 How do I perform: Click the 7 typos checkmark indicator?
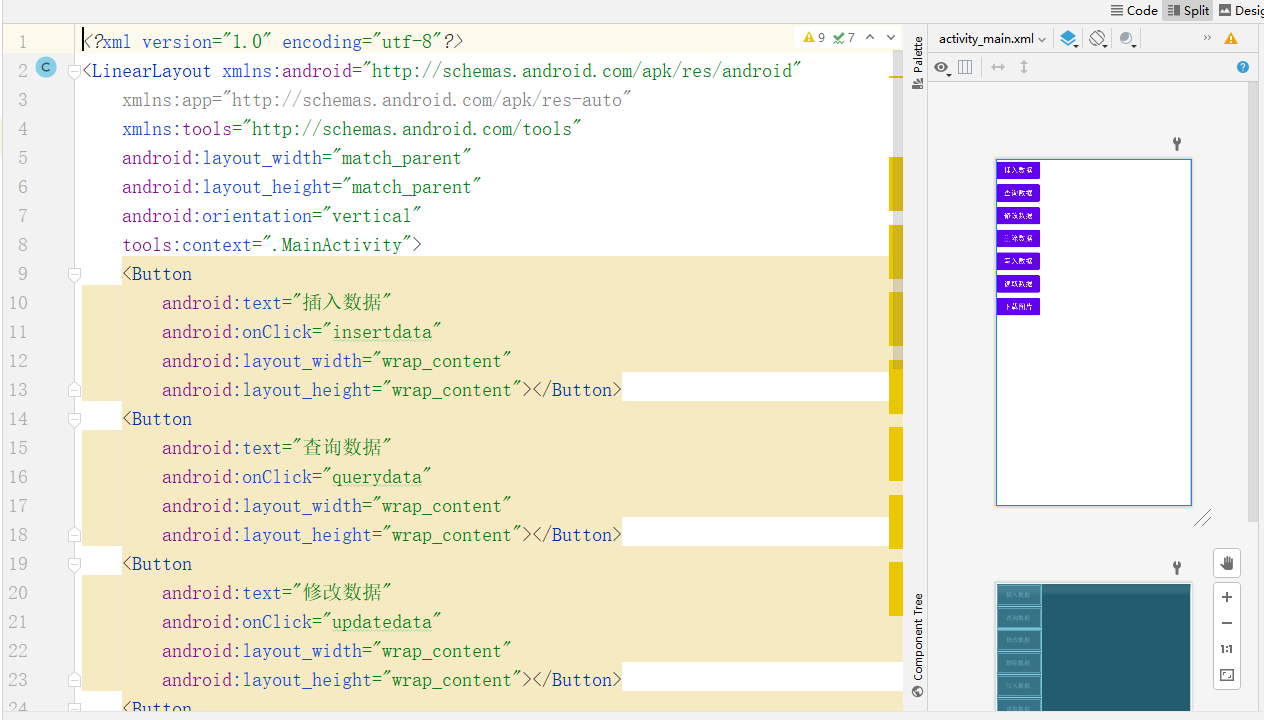click(845, 38)
